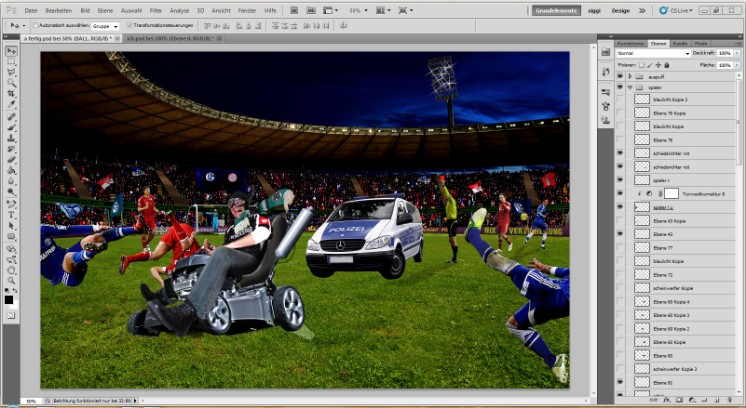
Task: Click the foreground color swatch
Action: (9, 299)
